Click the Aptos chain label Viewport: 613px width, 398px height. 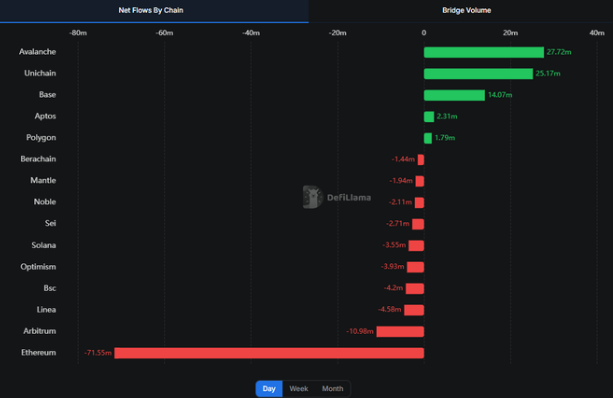[x=45, y=117]
